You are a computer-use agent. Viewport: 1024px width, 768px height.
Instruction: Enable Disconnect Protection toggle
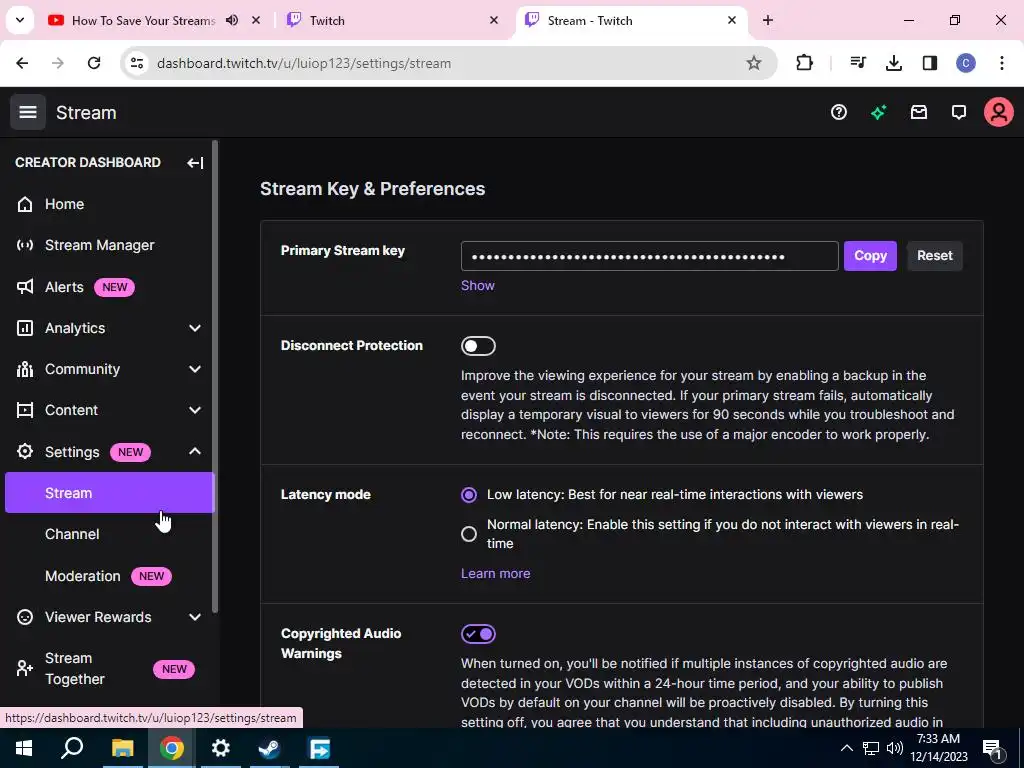[x=478, y=346]
